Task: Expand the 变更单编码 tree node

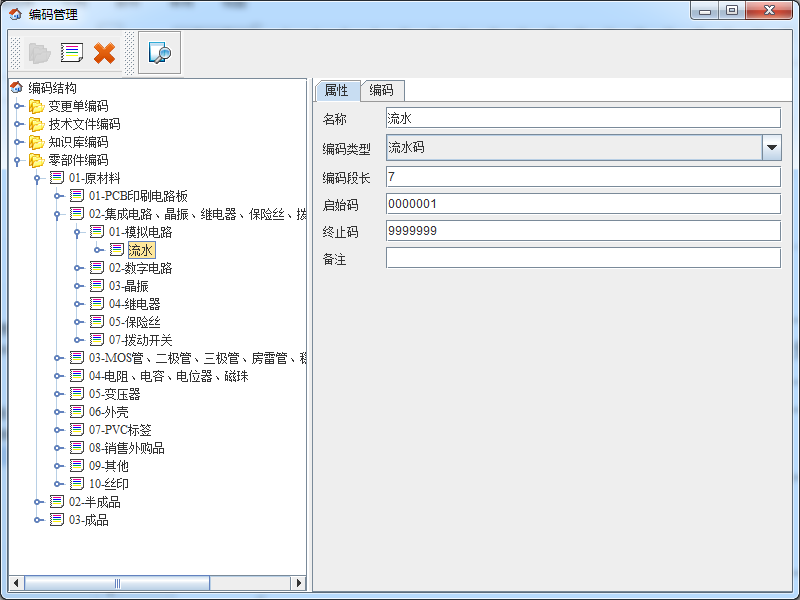Action: coord(18,106)
